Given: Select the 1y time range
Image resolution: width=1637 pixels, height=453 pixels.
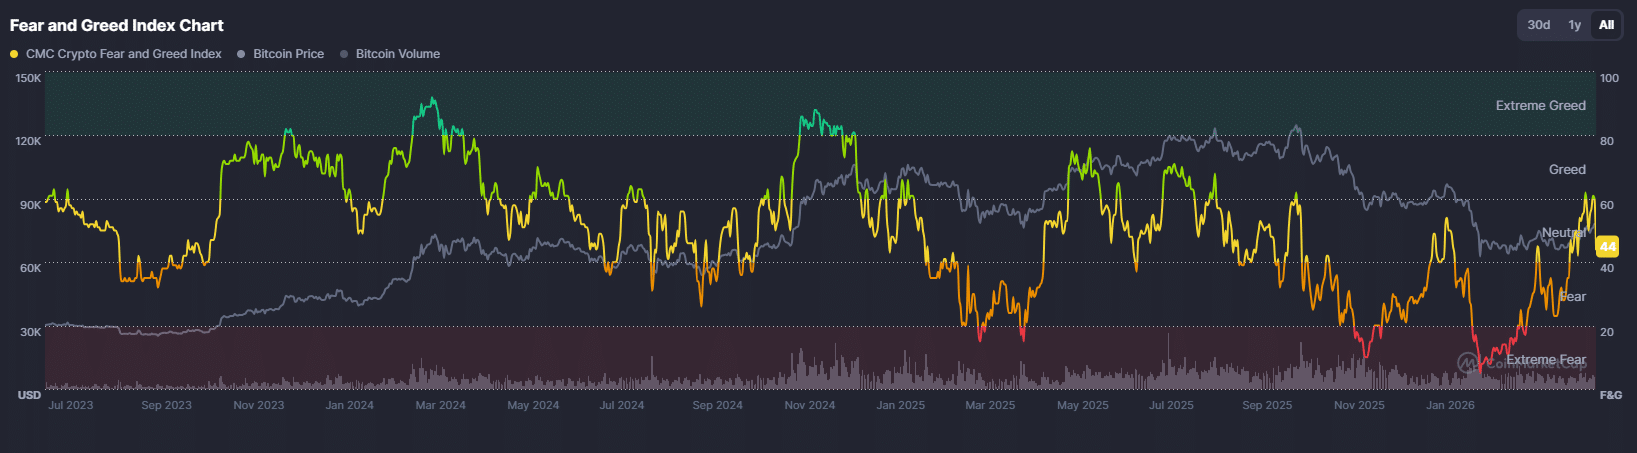Looking at the screenshot, I should coord(1574,25).
